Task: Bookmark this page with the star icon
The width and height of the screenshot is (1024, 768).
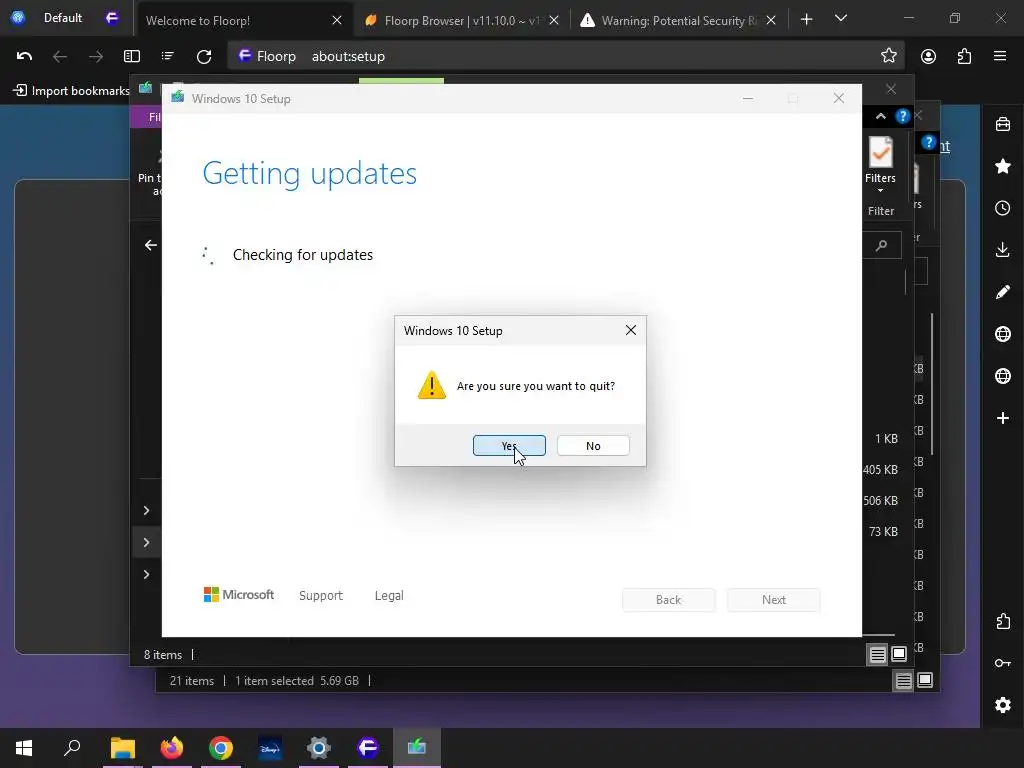Action: [888, 56]
